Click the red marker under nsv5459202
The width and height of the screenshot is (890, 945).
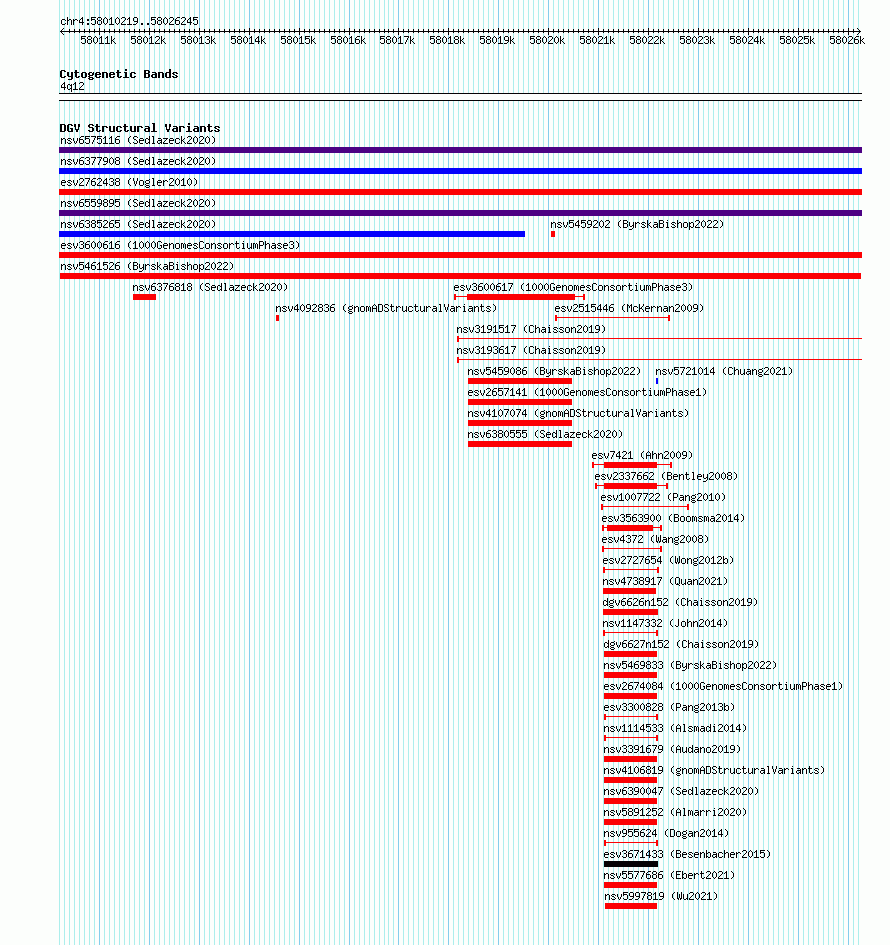coord(553,234)
